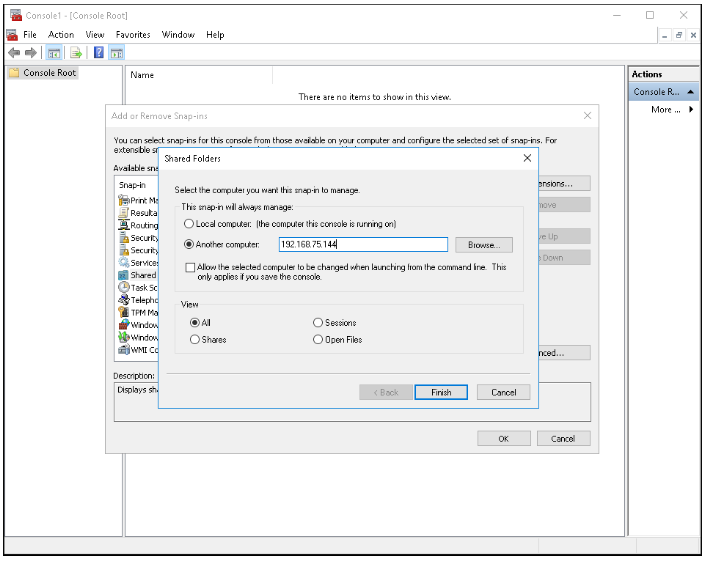
Task: Toggle Show/Hide Console Tree toolbar icon
Action: [54, 53]
